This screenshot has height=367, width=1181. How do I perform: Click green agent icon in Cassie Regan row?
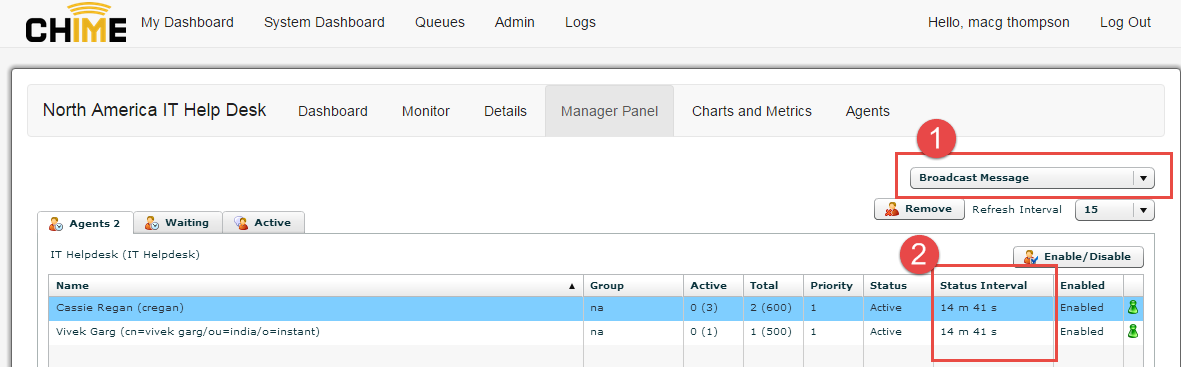click(1132, 307)
